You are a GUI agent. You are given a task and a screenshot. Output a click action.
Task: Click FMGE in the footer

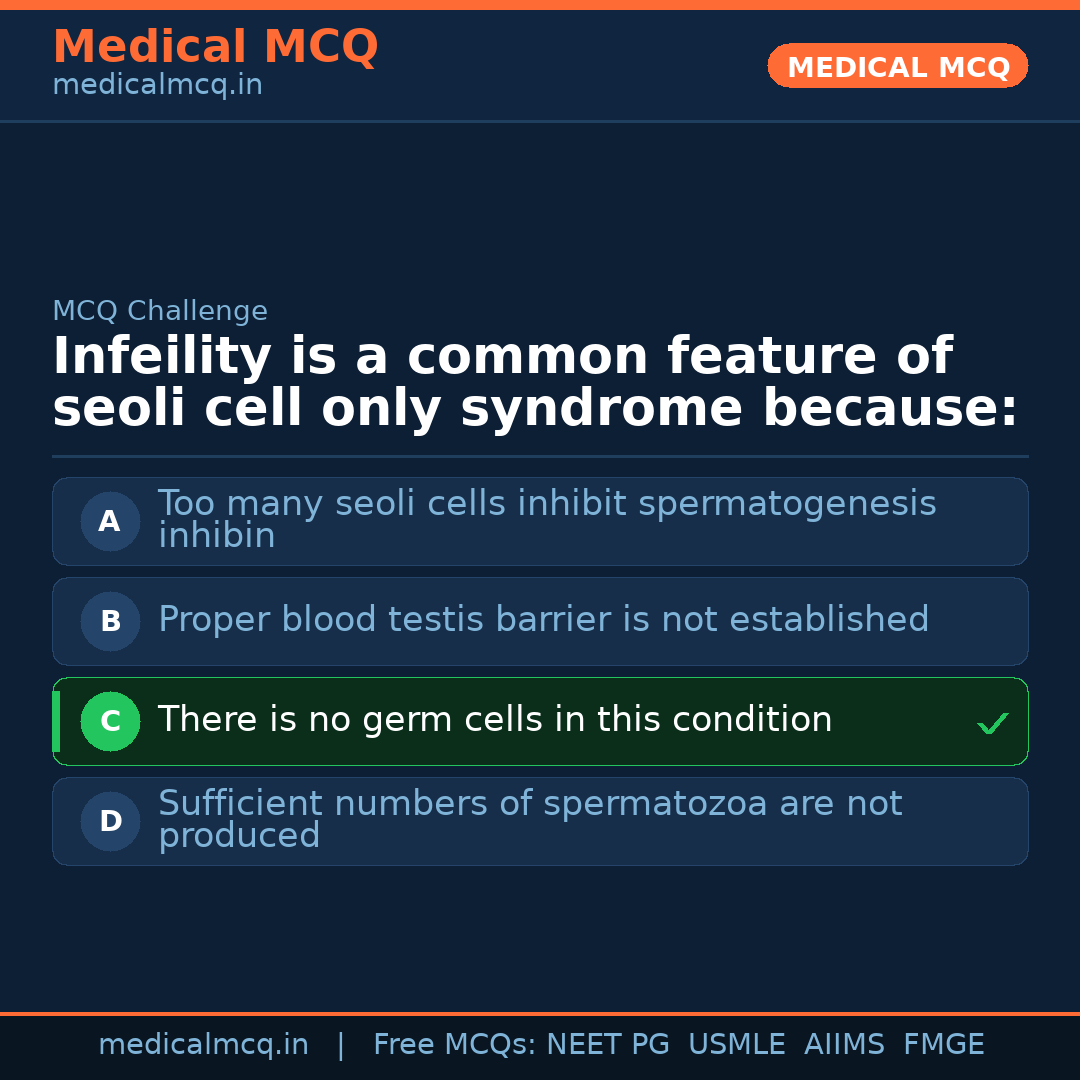[943, 1045]
